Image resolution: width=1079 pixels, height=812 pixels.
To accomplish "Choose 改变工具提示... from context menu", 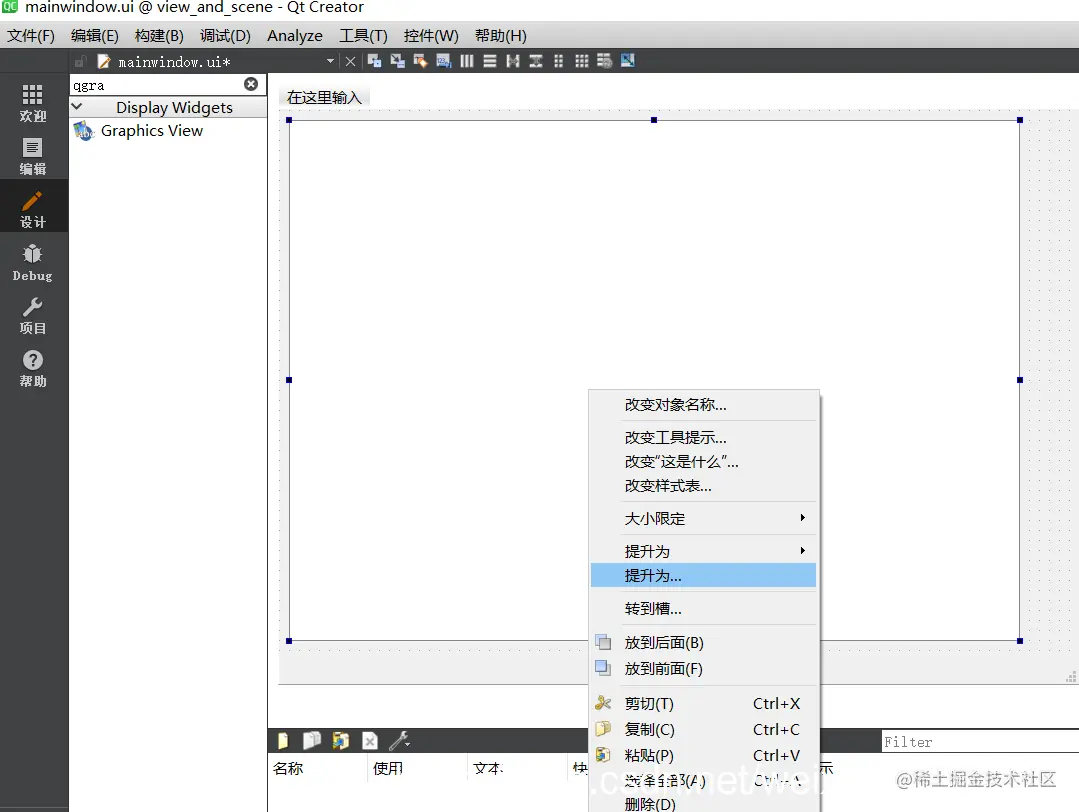I will (703, 438).
